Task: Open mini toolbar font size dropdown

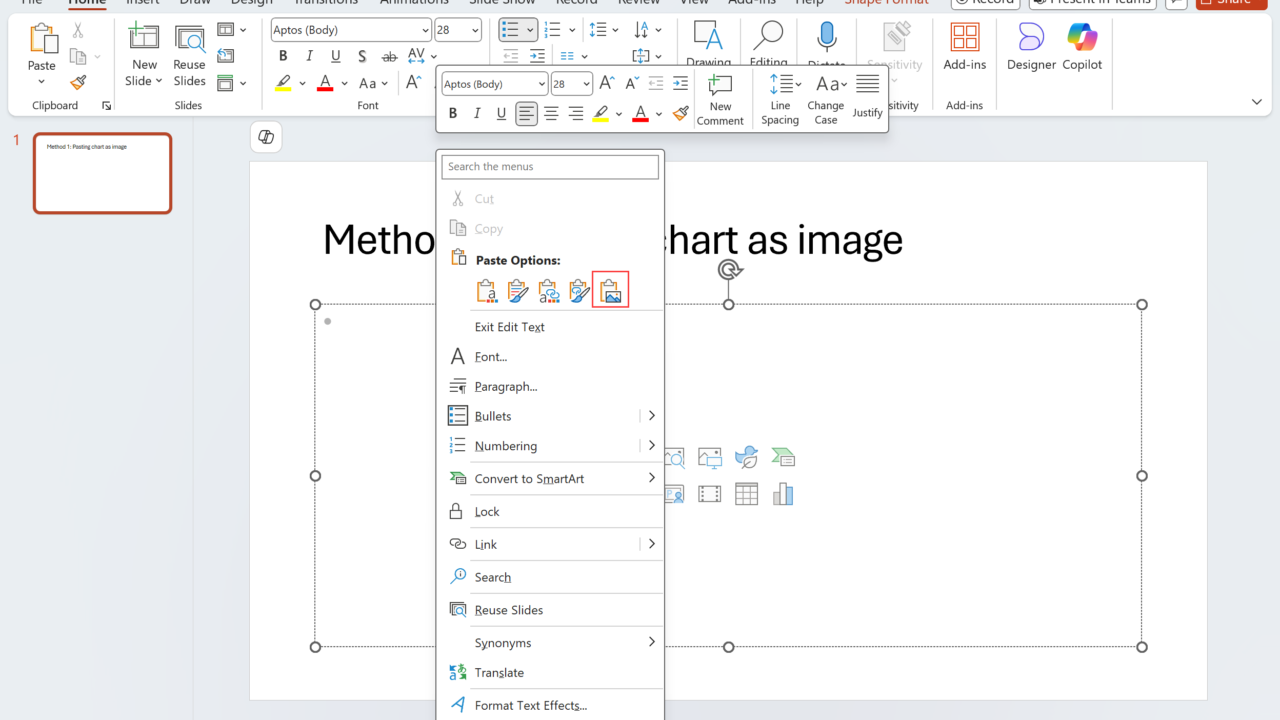Action: [585, 84]
